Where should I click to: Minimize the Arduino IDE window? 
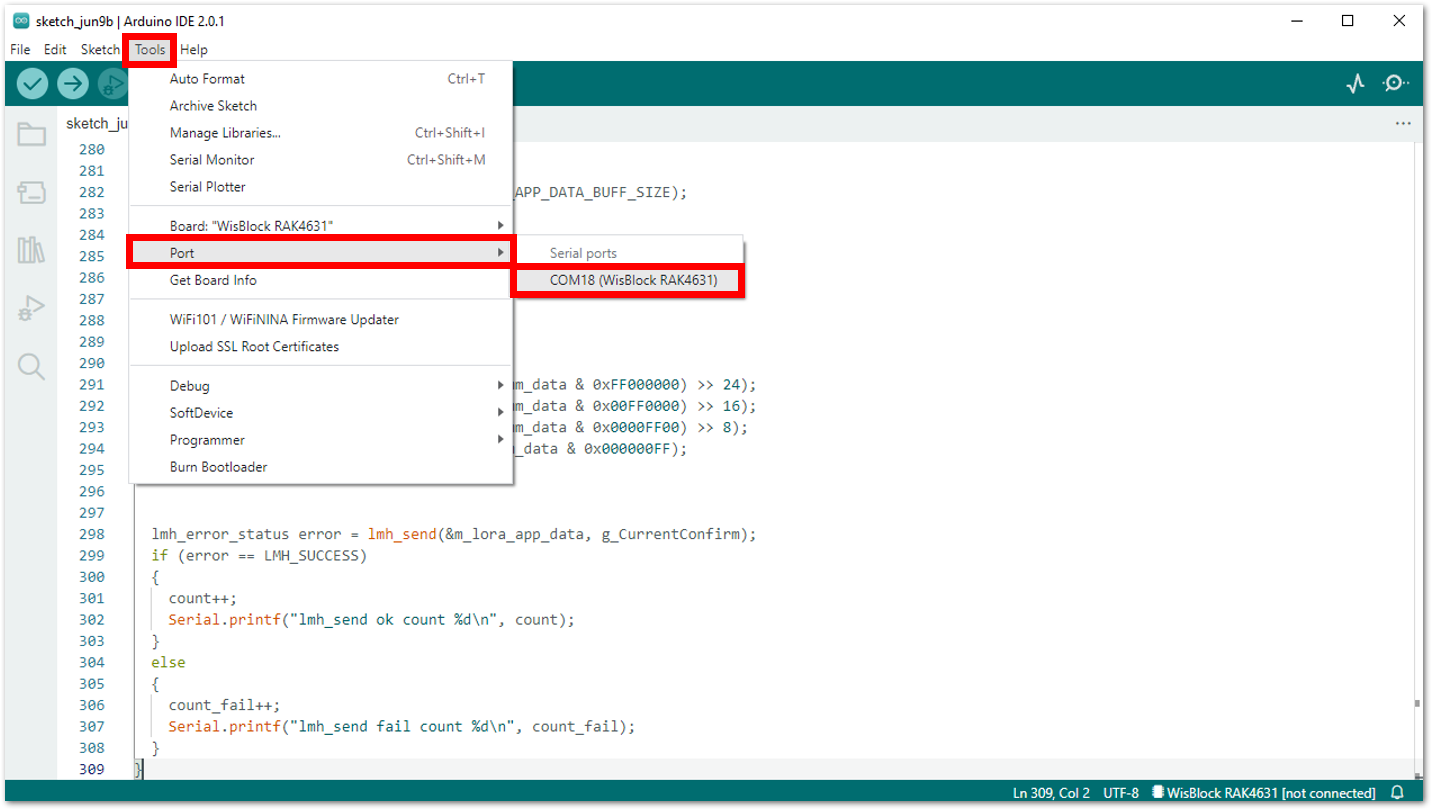[1296, 21]
